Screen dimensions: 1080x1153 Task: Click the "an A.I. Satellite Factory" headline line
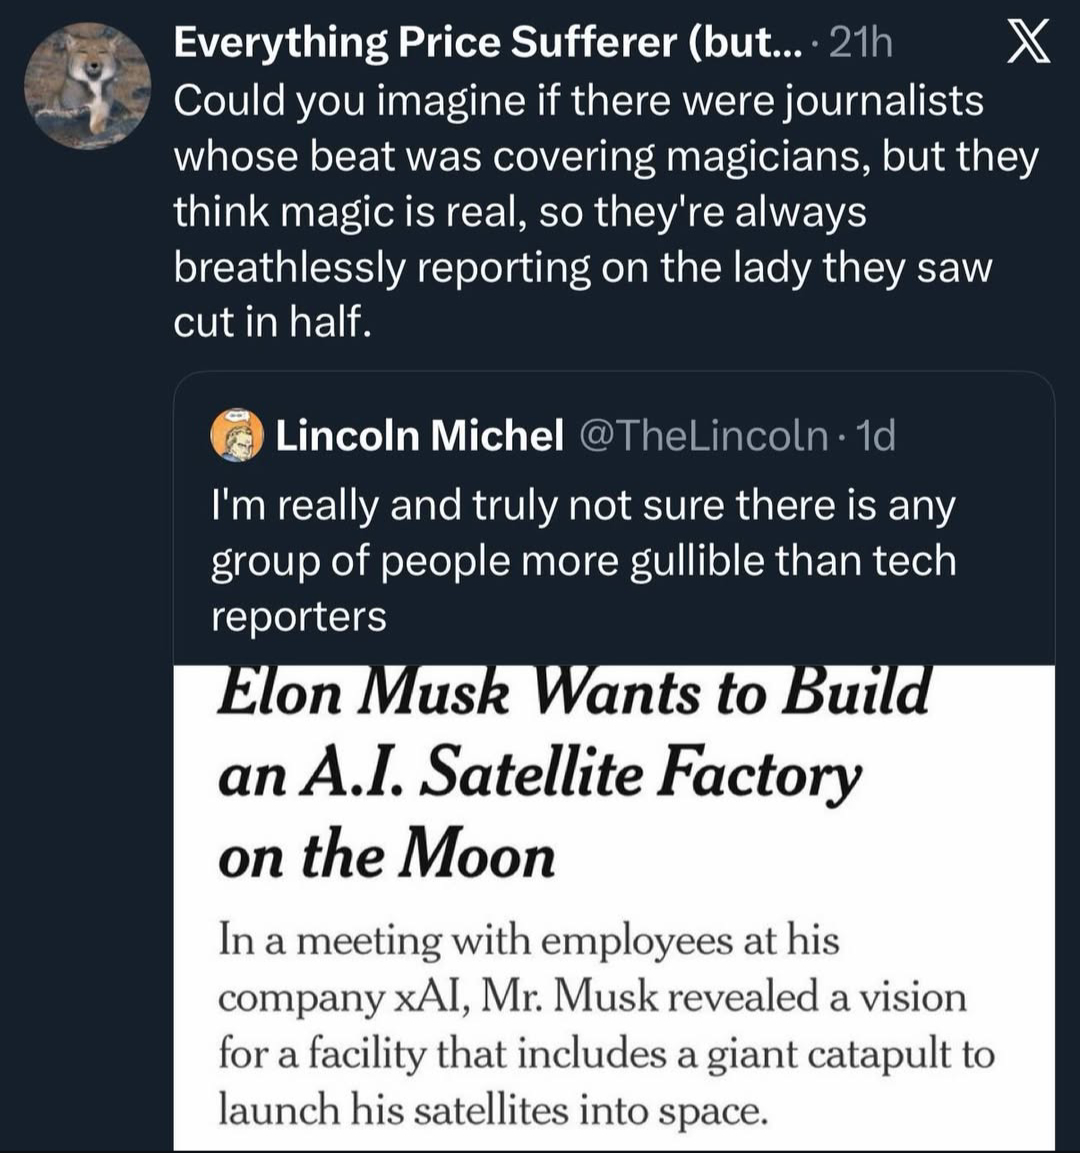(x=539, y=776)
